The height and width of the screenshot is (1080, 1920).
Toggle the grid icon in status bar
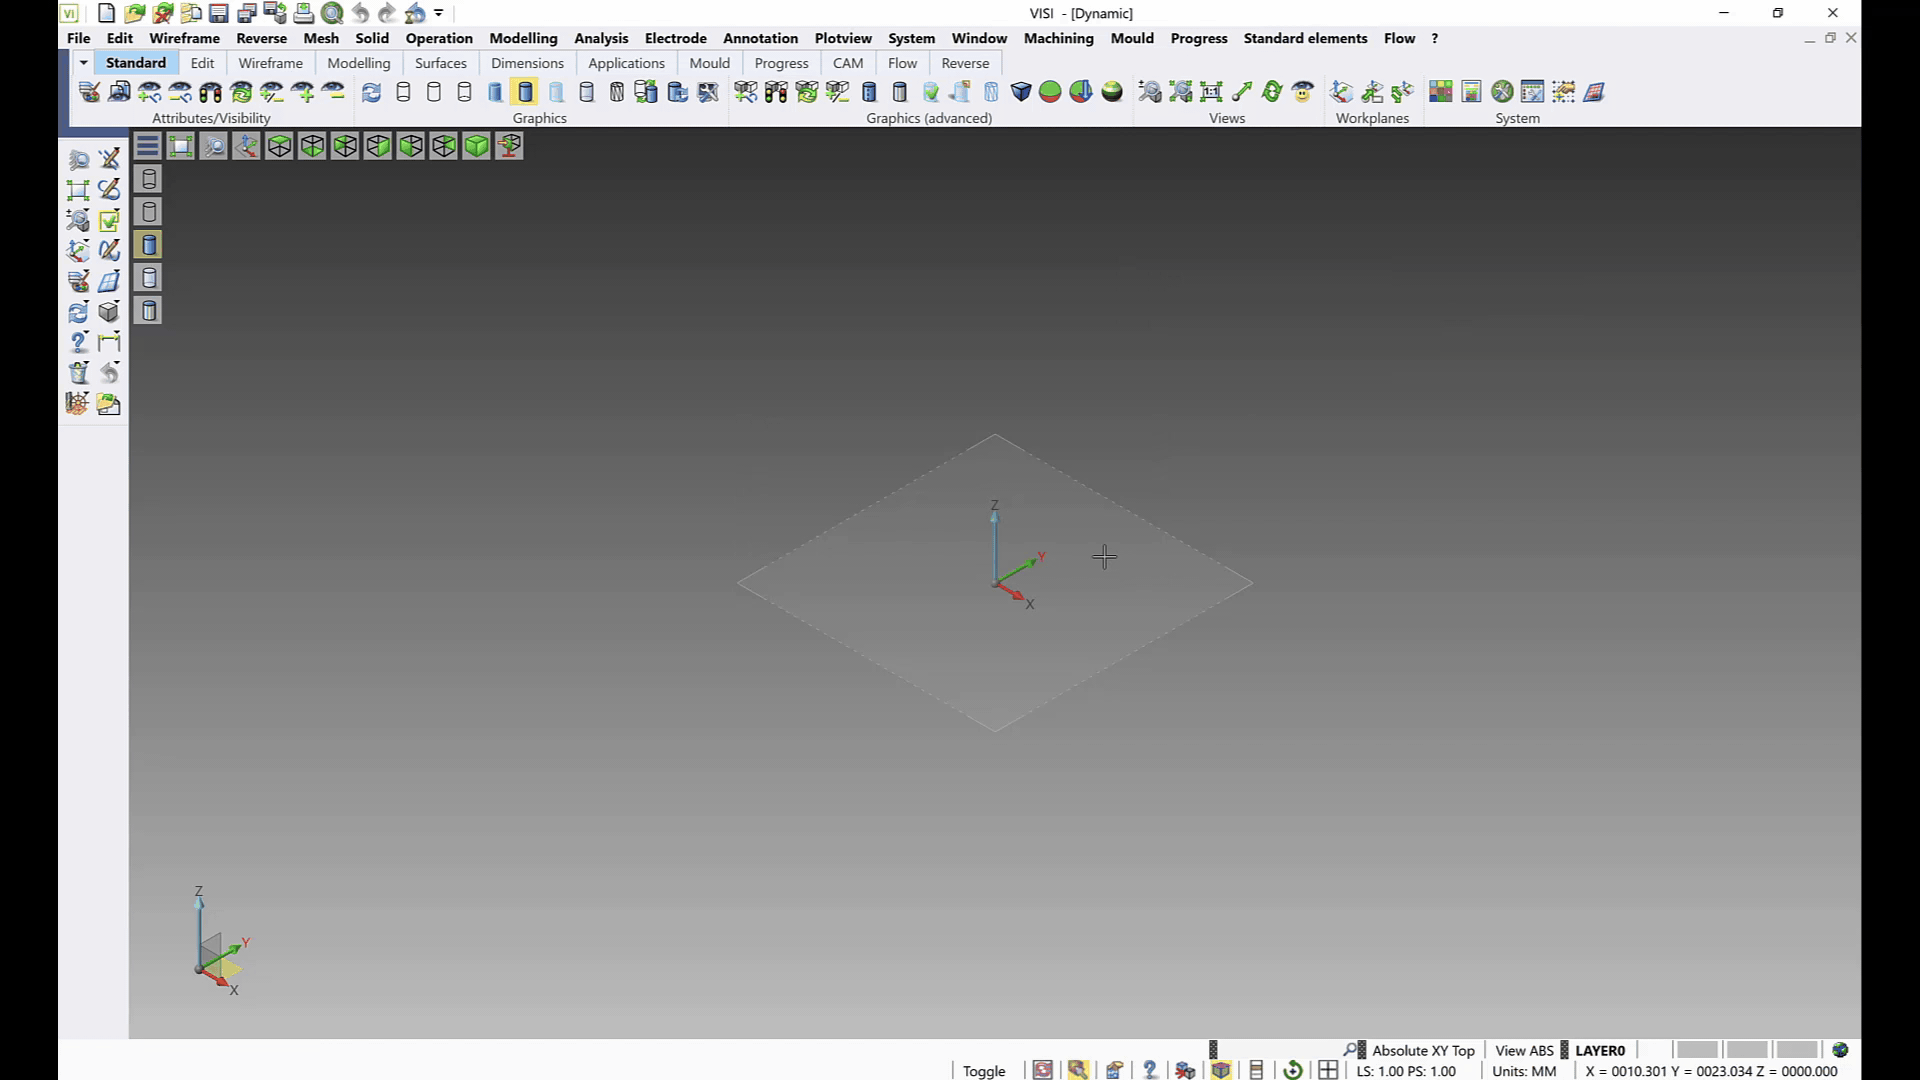[1327, 1070]
